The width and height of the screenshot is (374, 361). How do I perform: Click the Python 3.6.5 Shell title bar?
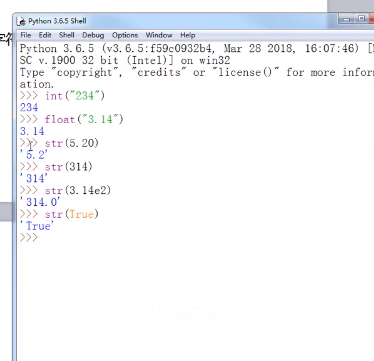click(x=177, y=21)
